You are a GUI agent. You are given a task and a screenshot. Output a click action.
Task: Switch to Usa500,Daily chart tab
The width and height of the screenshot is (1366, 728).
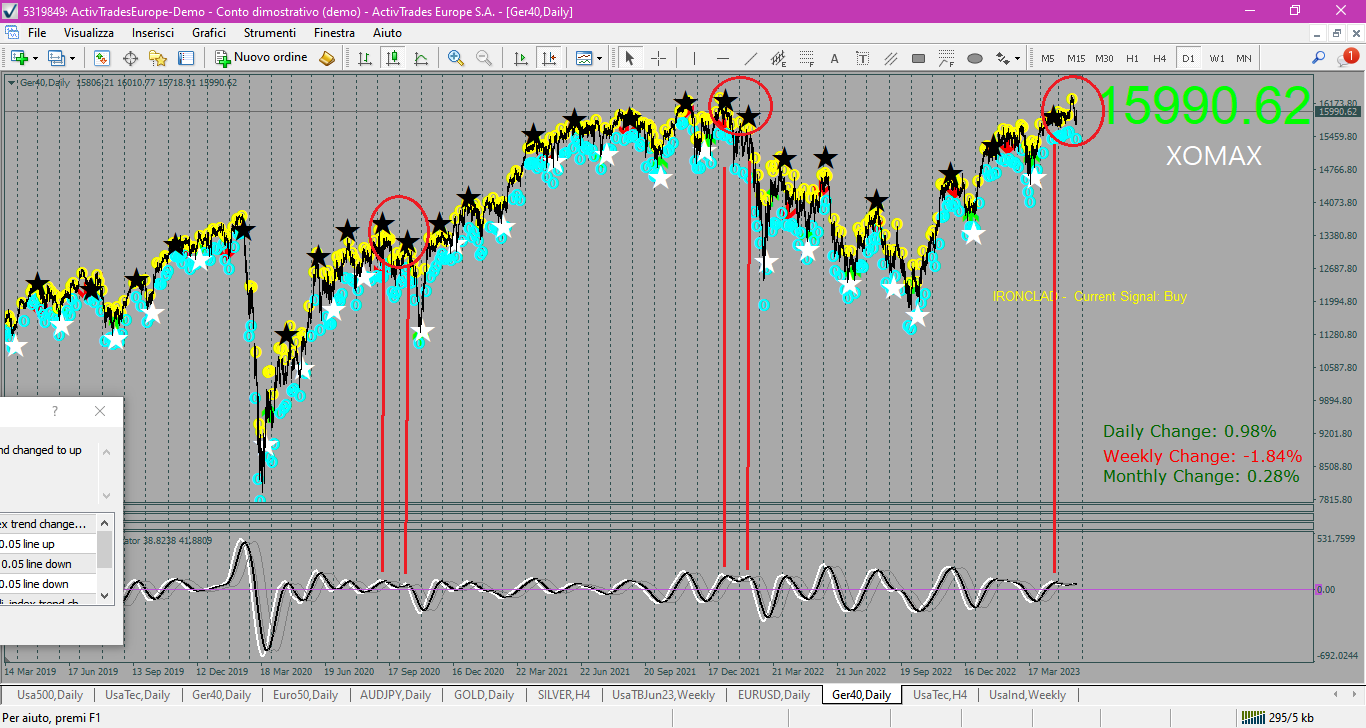coord(49,695)
